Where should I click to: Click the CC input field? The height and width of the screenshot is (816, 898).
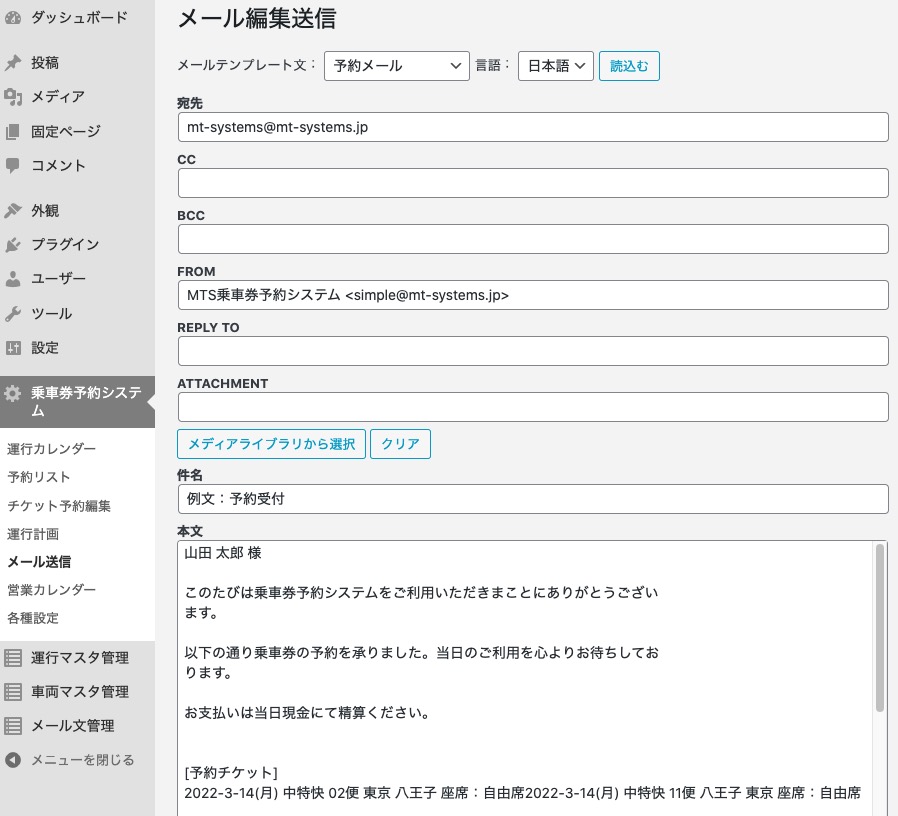pos(533,183)
